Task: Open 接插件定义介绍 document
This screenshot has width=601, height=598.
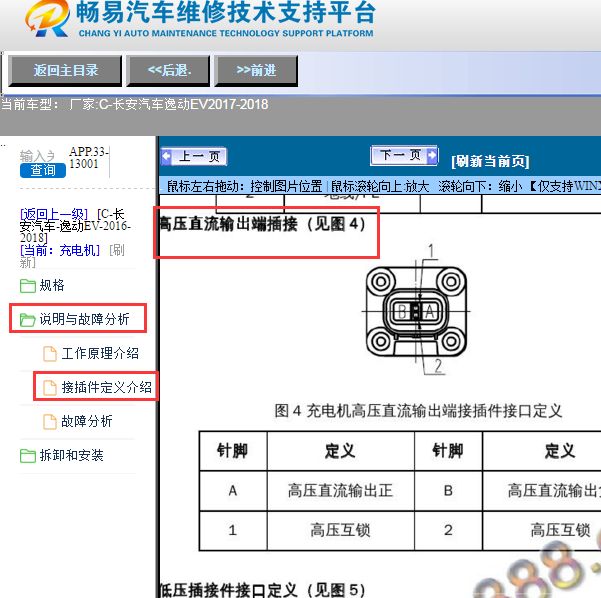Action: point(107,387)
